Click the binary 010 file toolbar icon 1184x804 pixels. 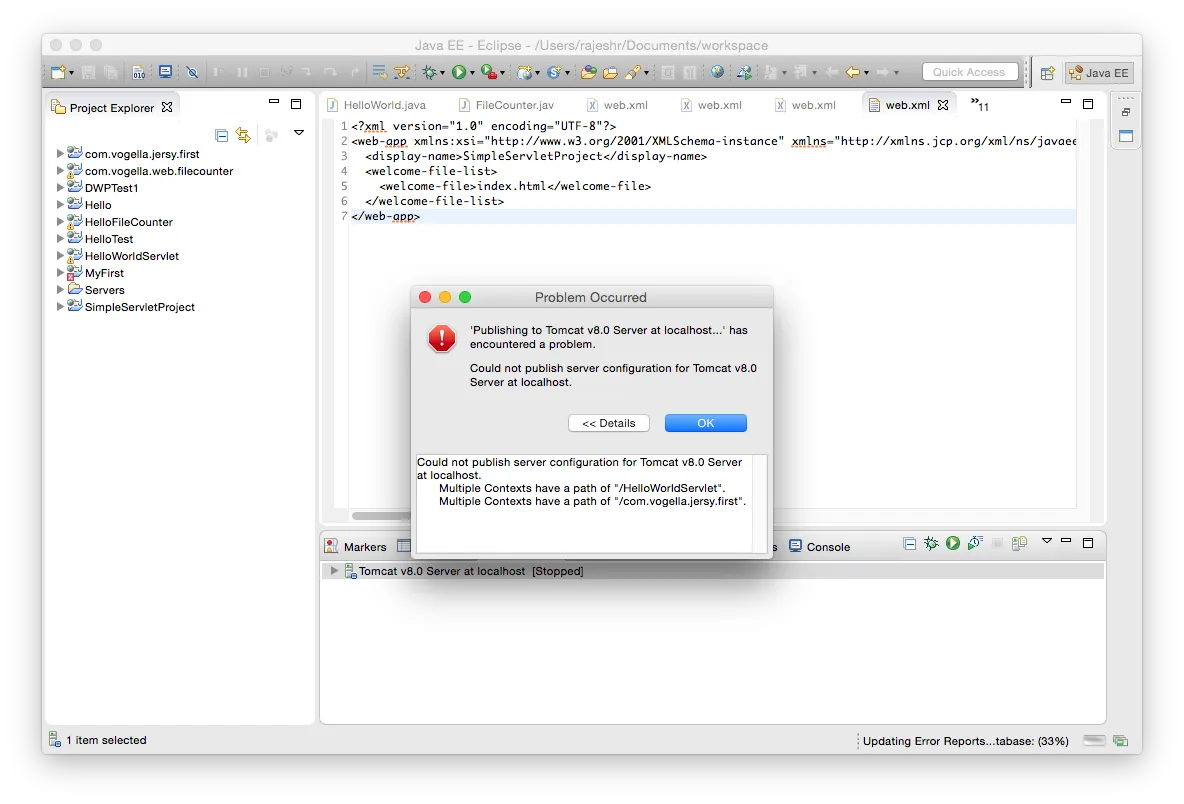coord(139,72)
